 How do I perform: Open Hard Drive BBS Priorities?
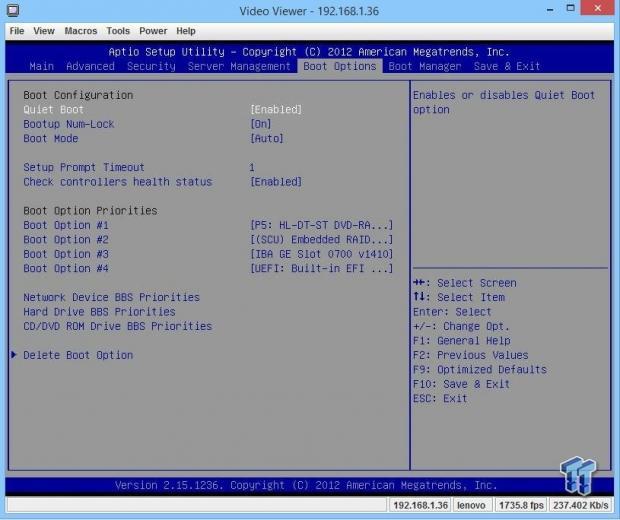click(x=99, y=312)
